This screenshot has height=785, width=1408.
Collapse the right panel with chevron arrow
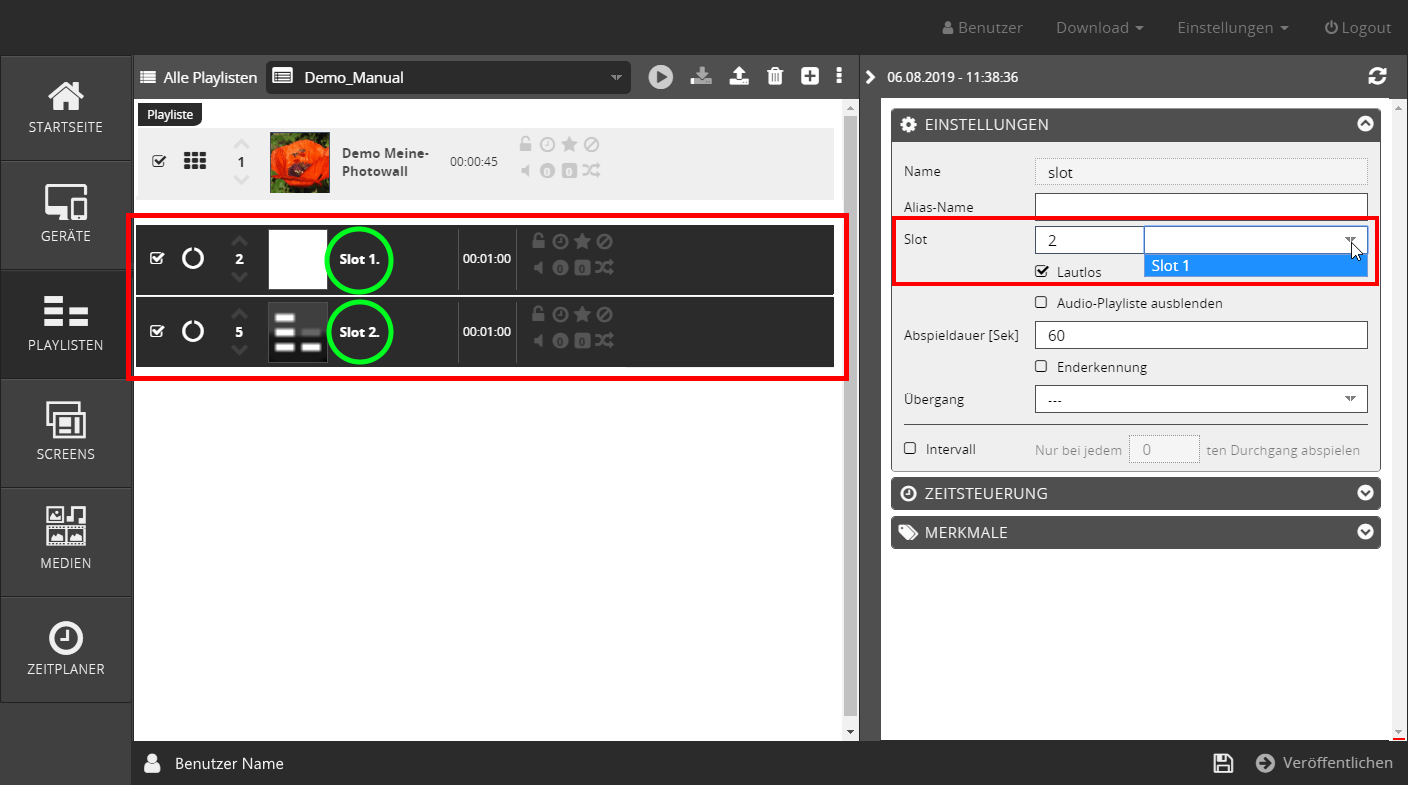870,77
